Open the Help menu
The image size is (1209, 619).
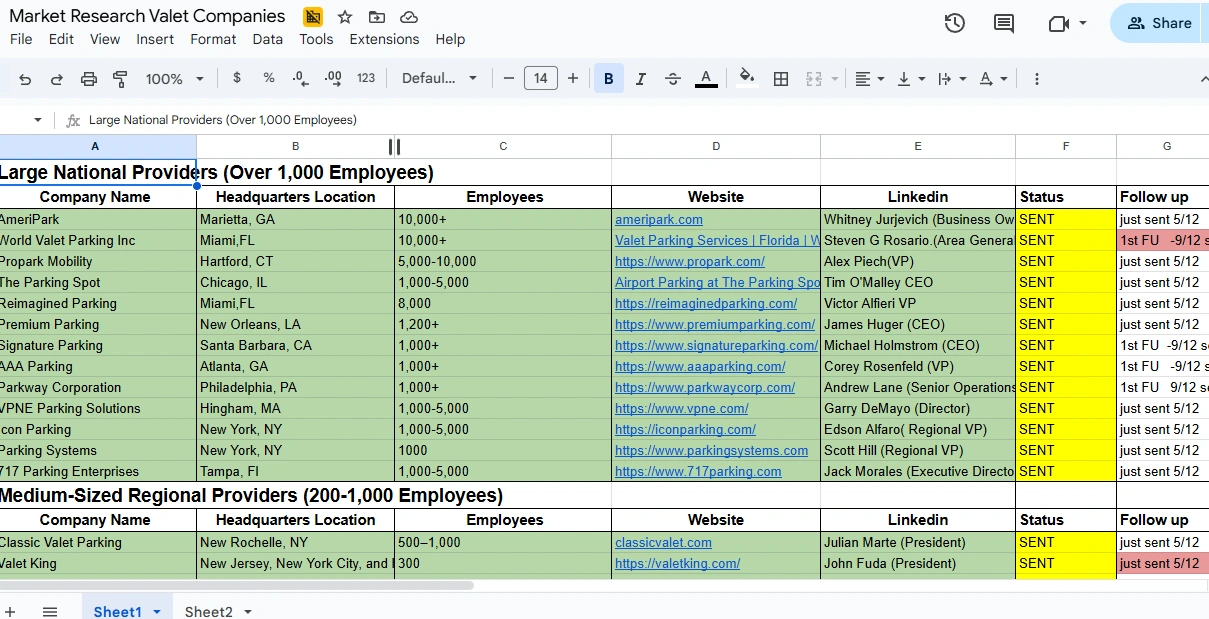point(450,39)
